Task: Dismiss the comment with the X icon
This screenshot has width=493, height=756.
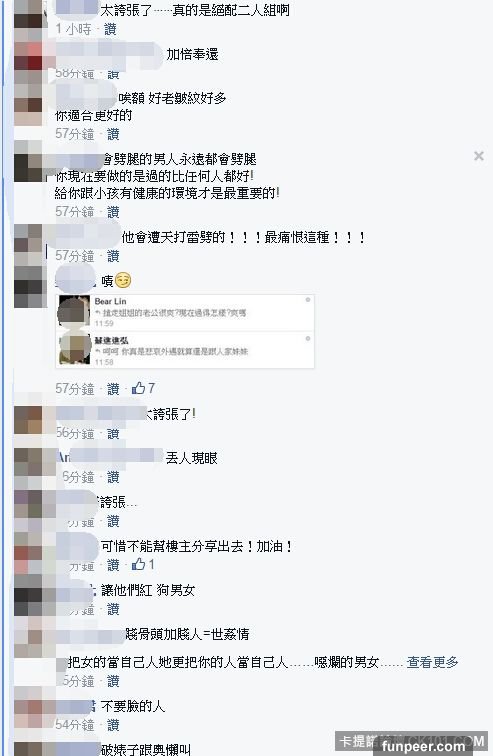Action: [479, 156]
